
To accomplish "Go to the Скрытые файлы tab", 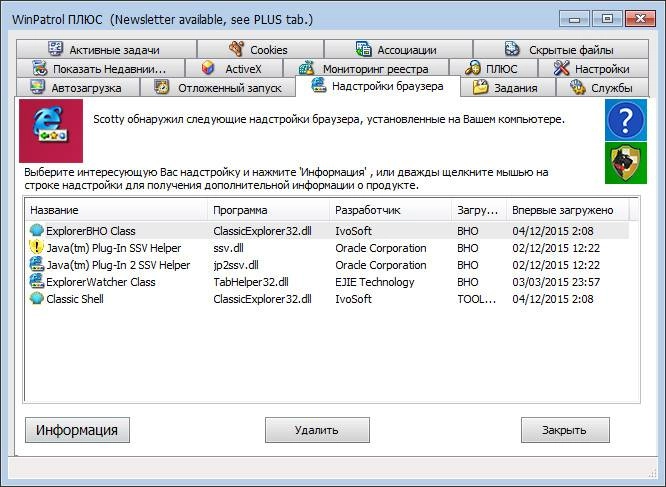I will (x=561, y=49).
